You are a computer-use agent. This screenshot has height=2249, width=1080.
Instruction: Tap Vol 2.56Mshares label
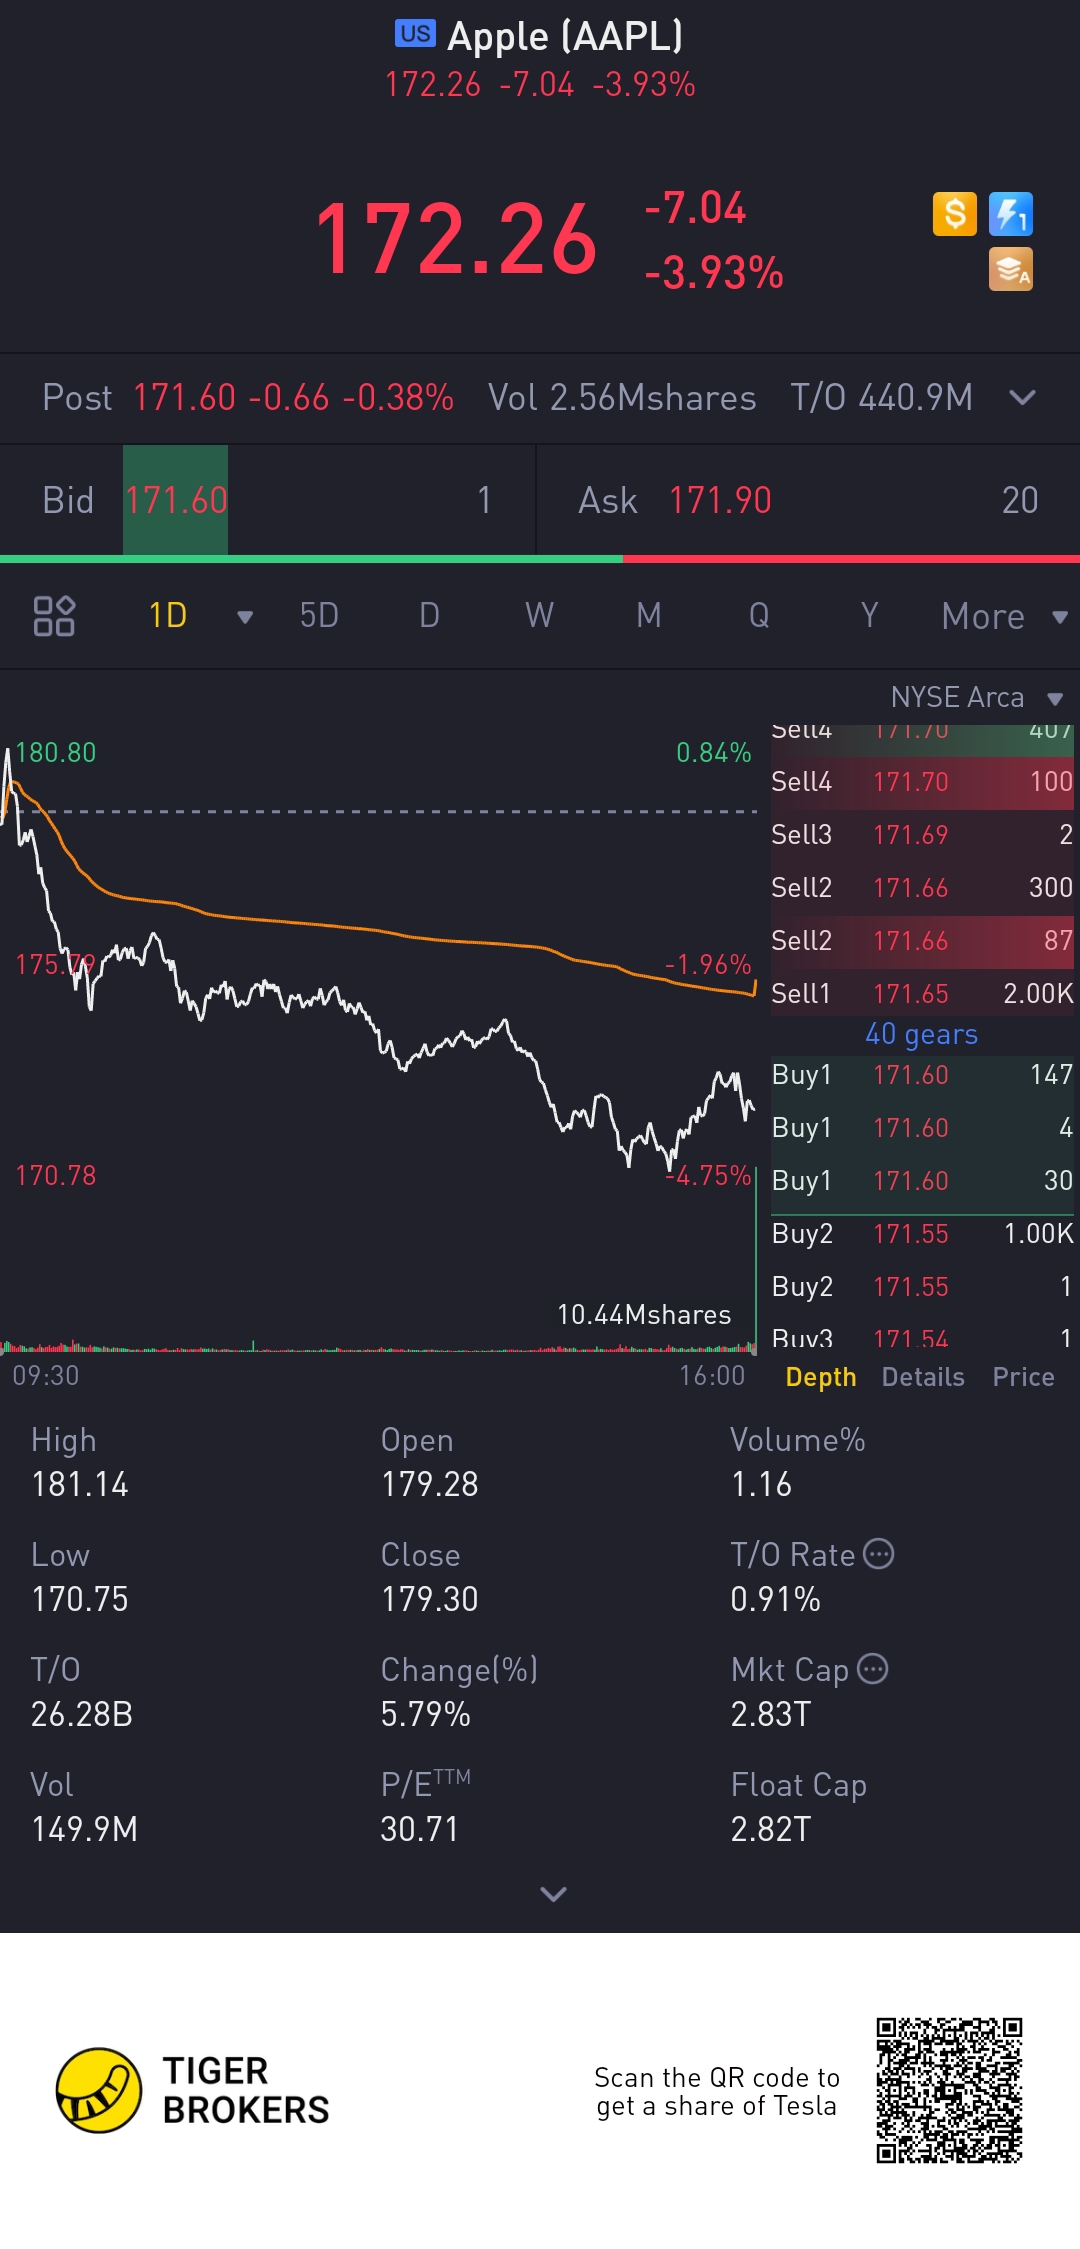point(622,398)
